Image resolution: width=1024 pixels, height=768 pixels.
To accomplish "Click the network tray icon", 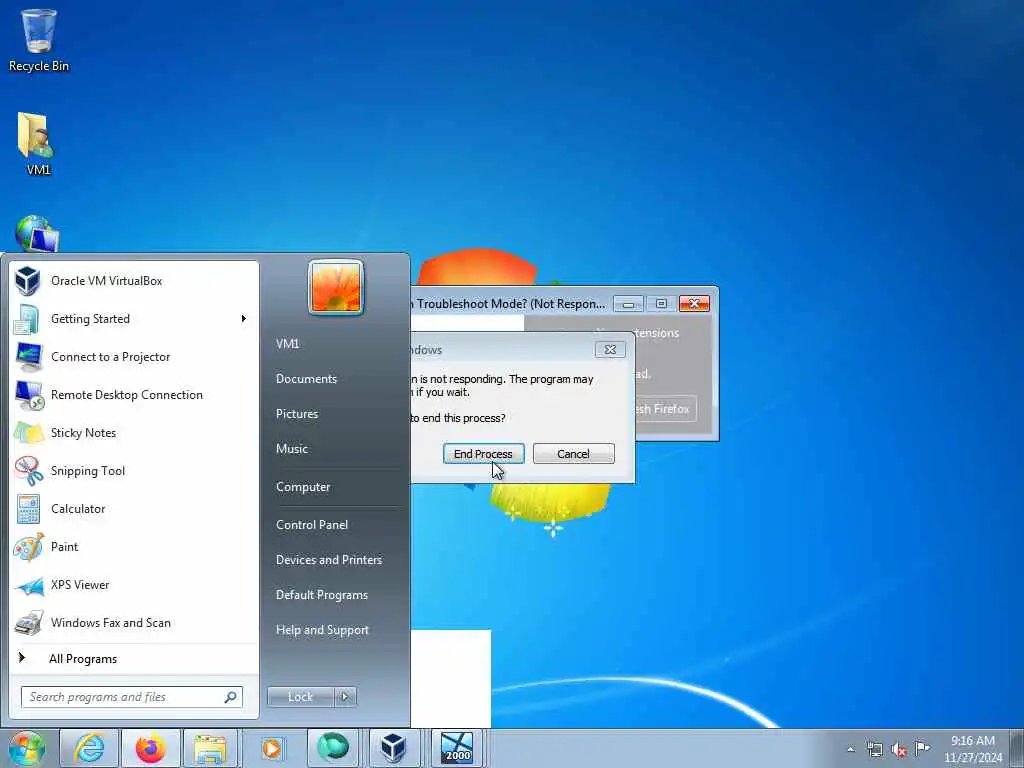I will point(874,750).
